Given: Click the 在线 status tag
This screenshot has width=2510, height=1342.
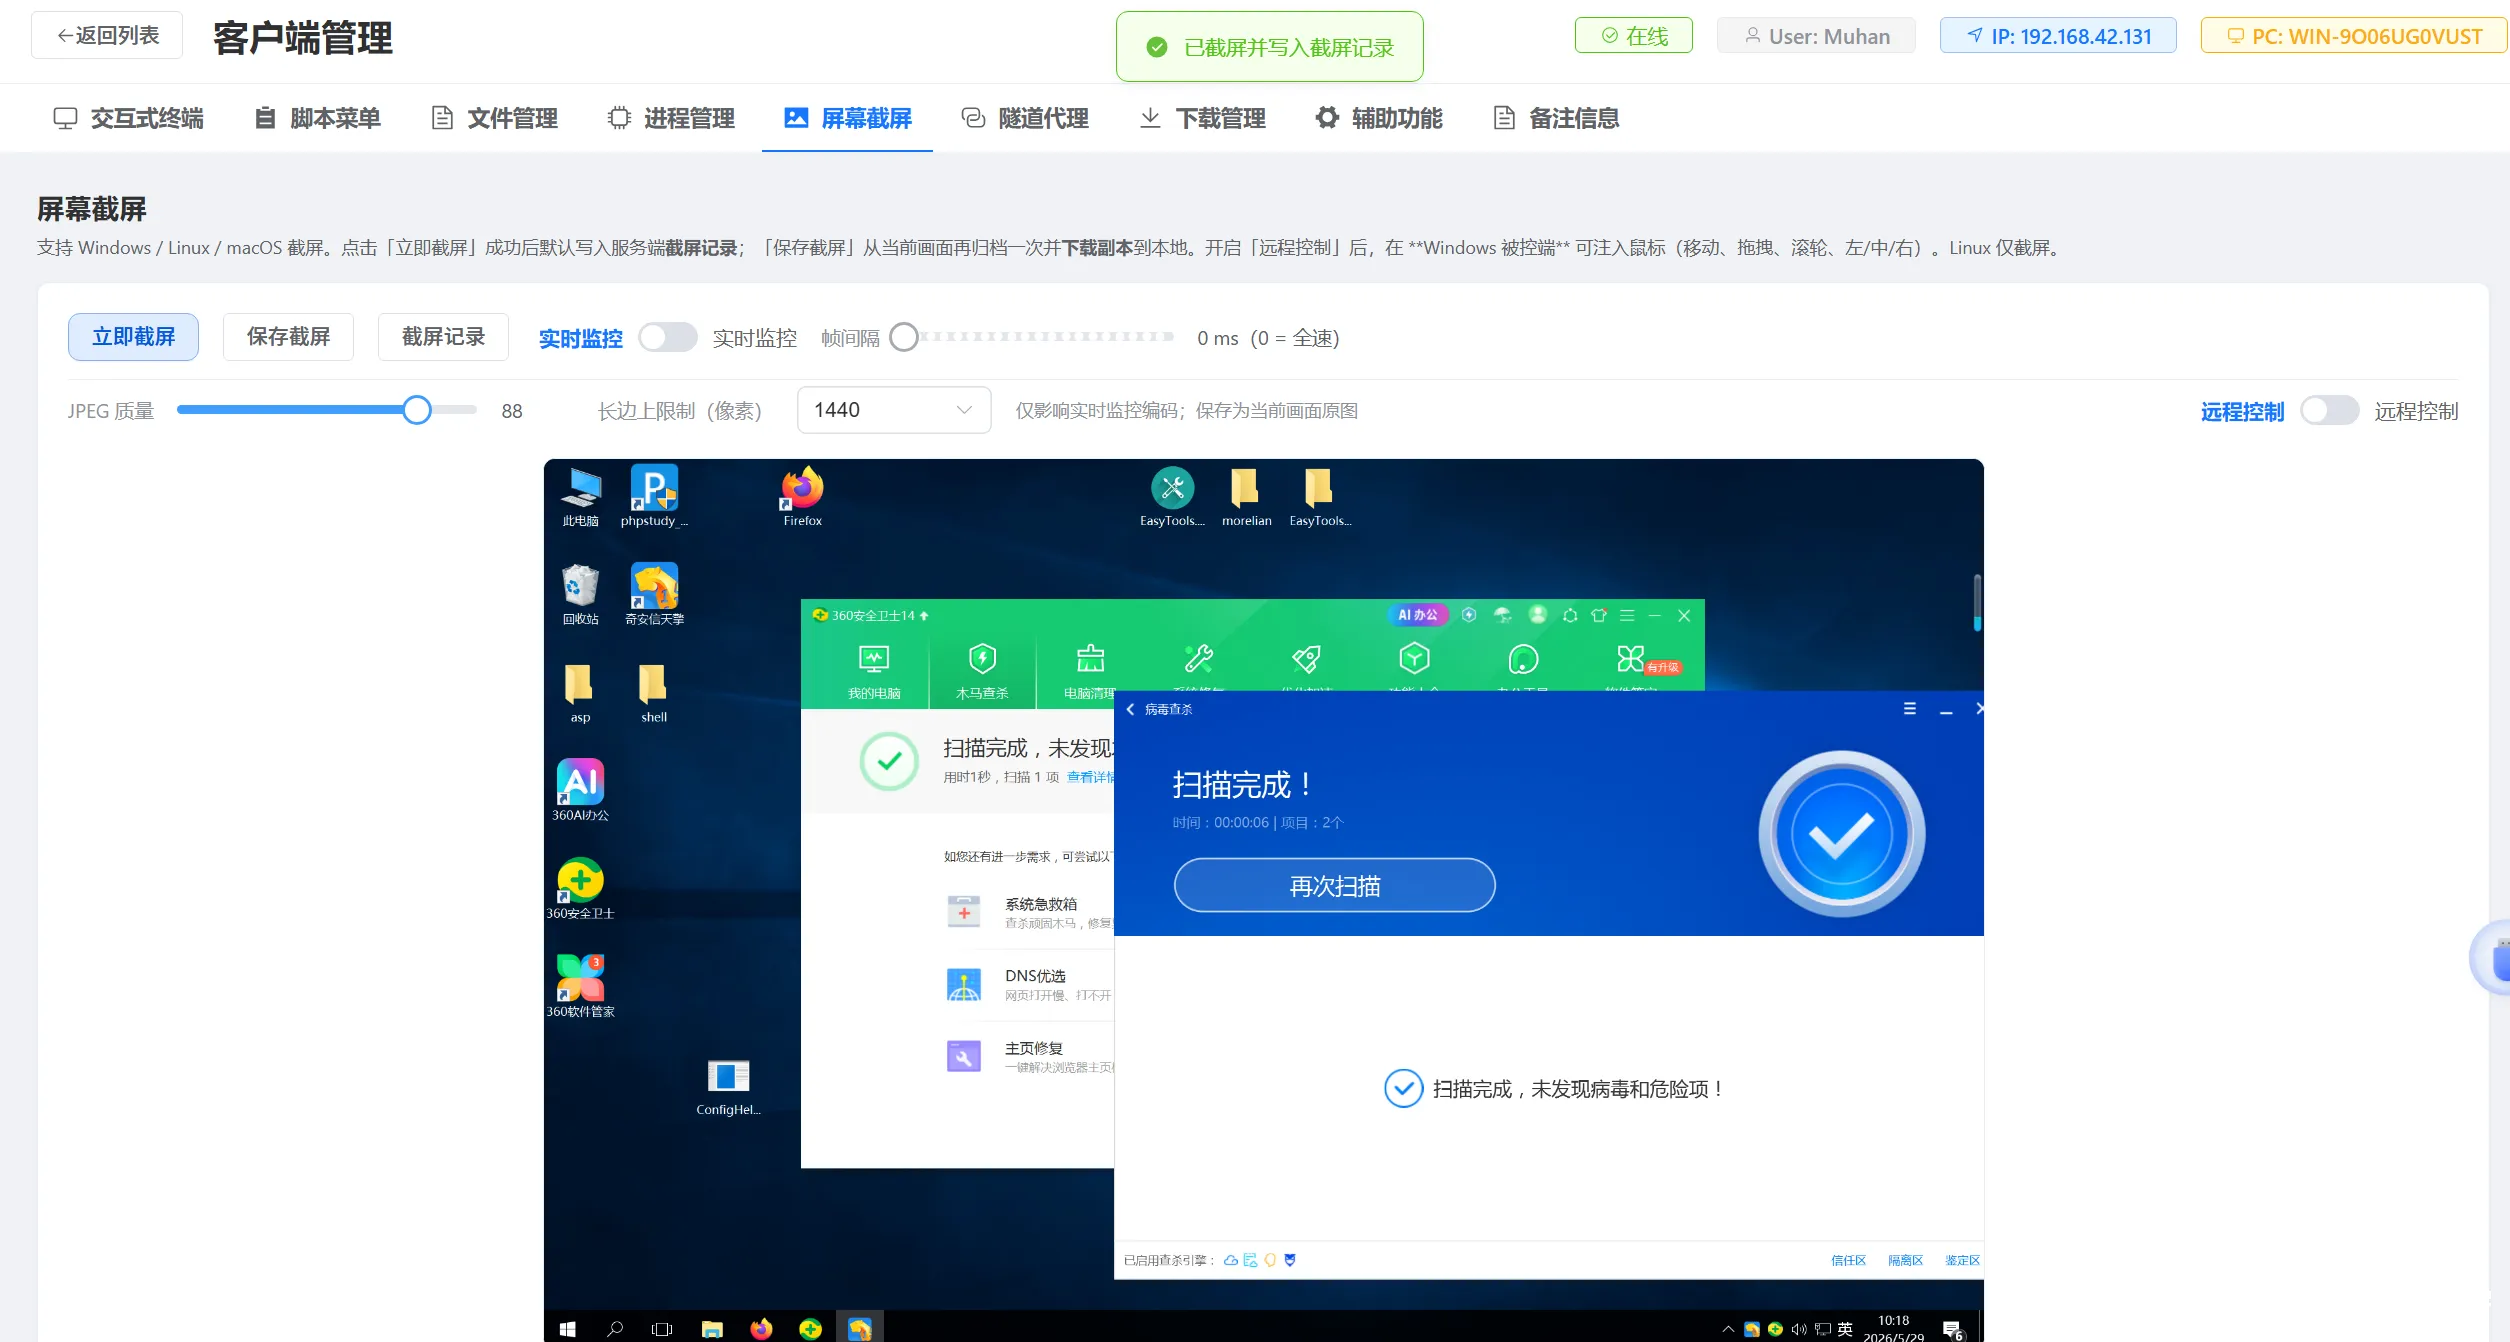Looking at the screenshot, I should pyautogui.click(x=1634, y=36).
